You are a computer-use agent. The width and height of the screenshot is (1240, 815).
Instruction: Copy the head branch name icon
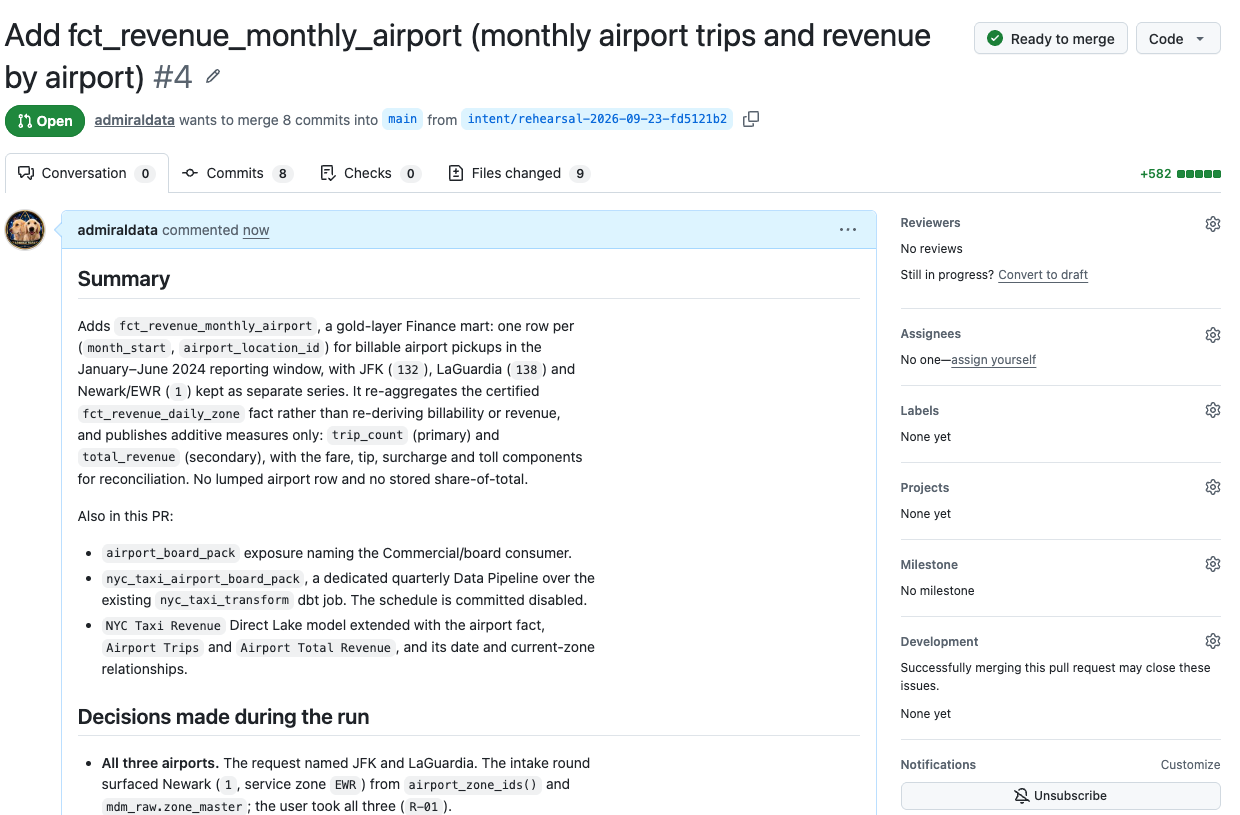(x=751, y=119)
